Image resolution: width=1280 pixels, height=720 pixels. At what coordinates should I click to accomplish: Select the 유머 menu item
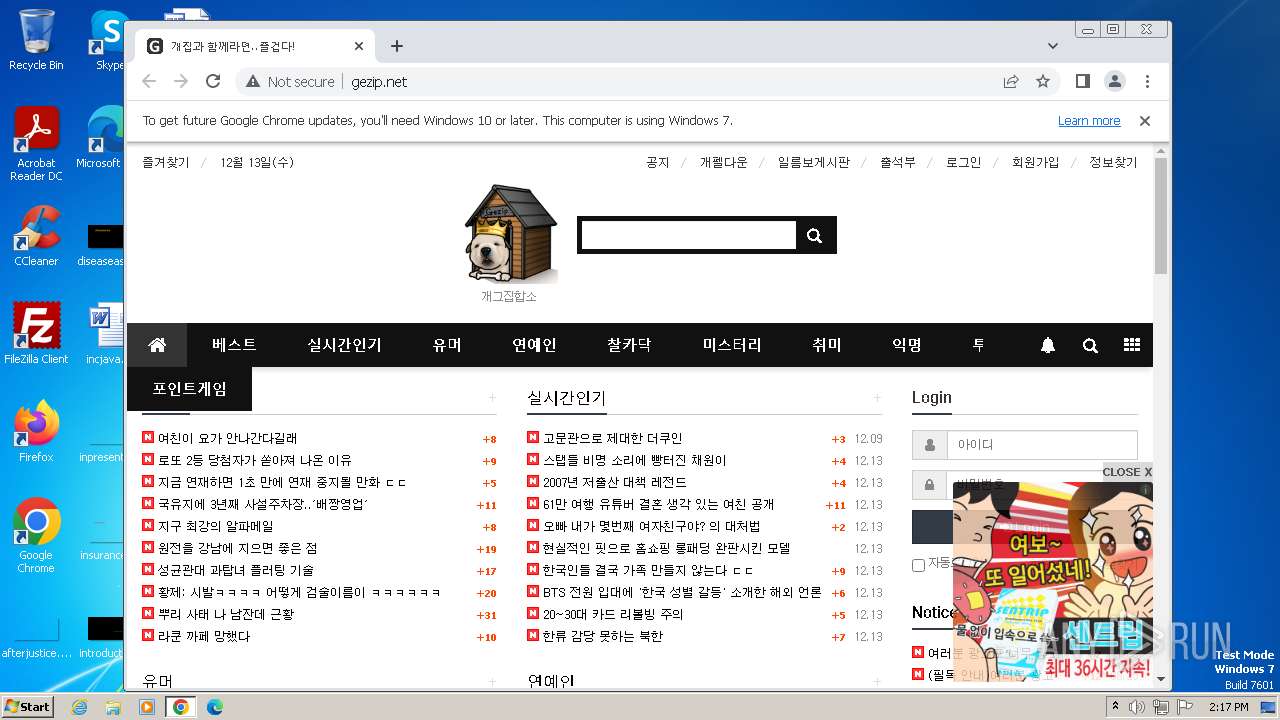pos(447,345)
